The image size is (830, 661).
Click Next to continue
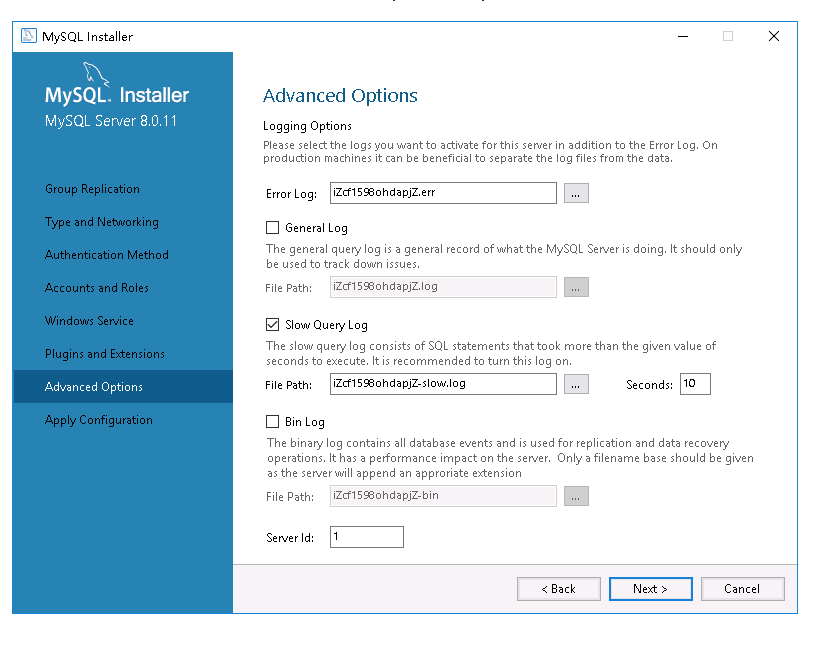651,589
